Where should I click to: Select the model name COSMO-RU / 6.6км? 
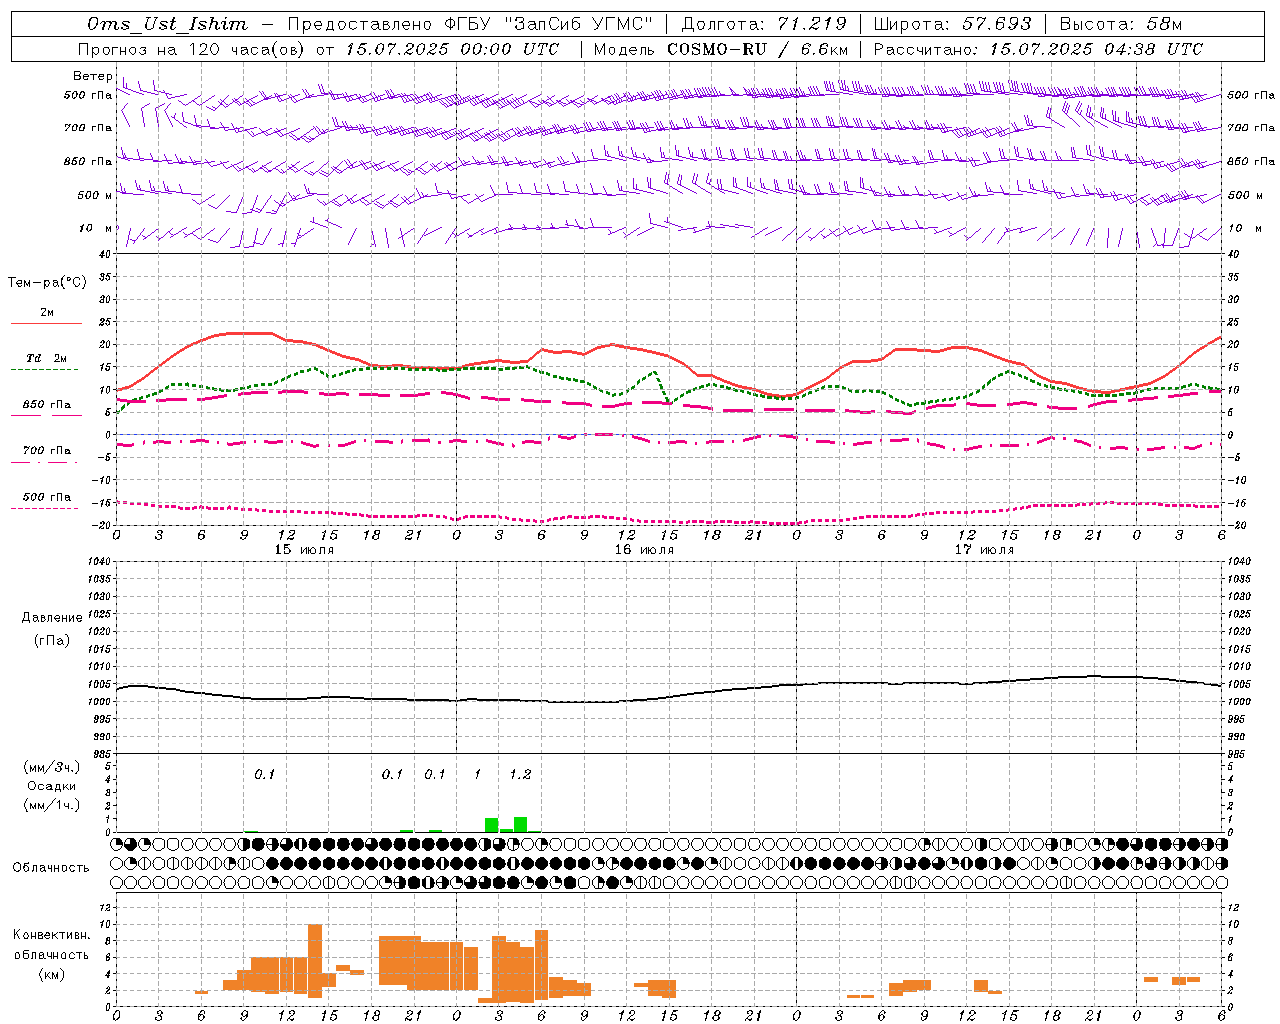click(758, 49)
